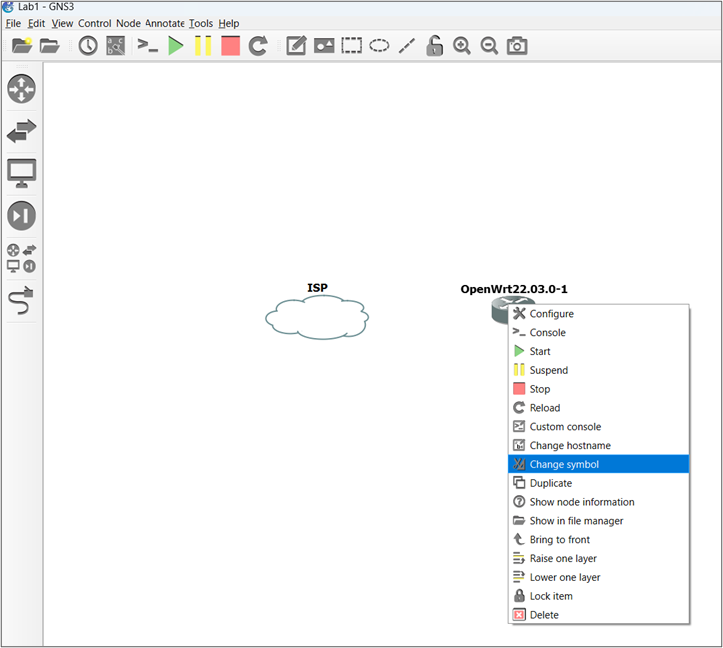This screenshot has width=723, height=648.
Task: Click the lock/unlock items padlock icon
Action: pyautogui.click(x=434, y=46)
